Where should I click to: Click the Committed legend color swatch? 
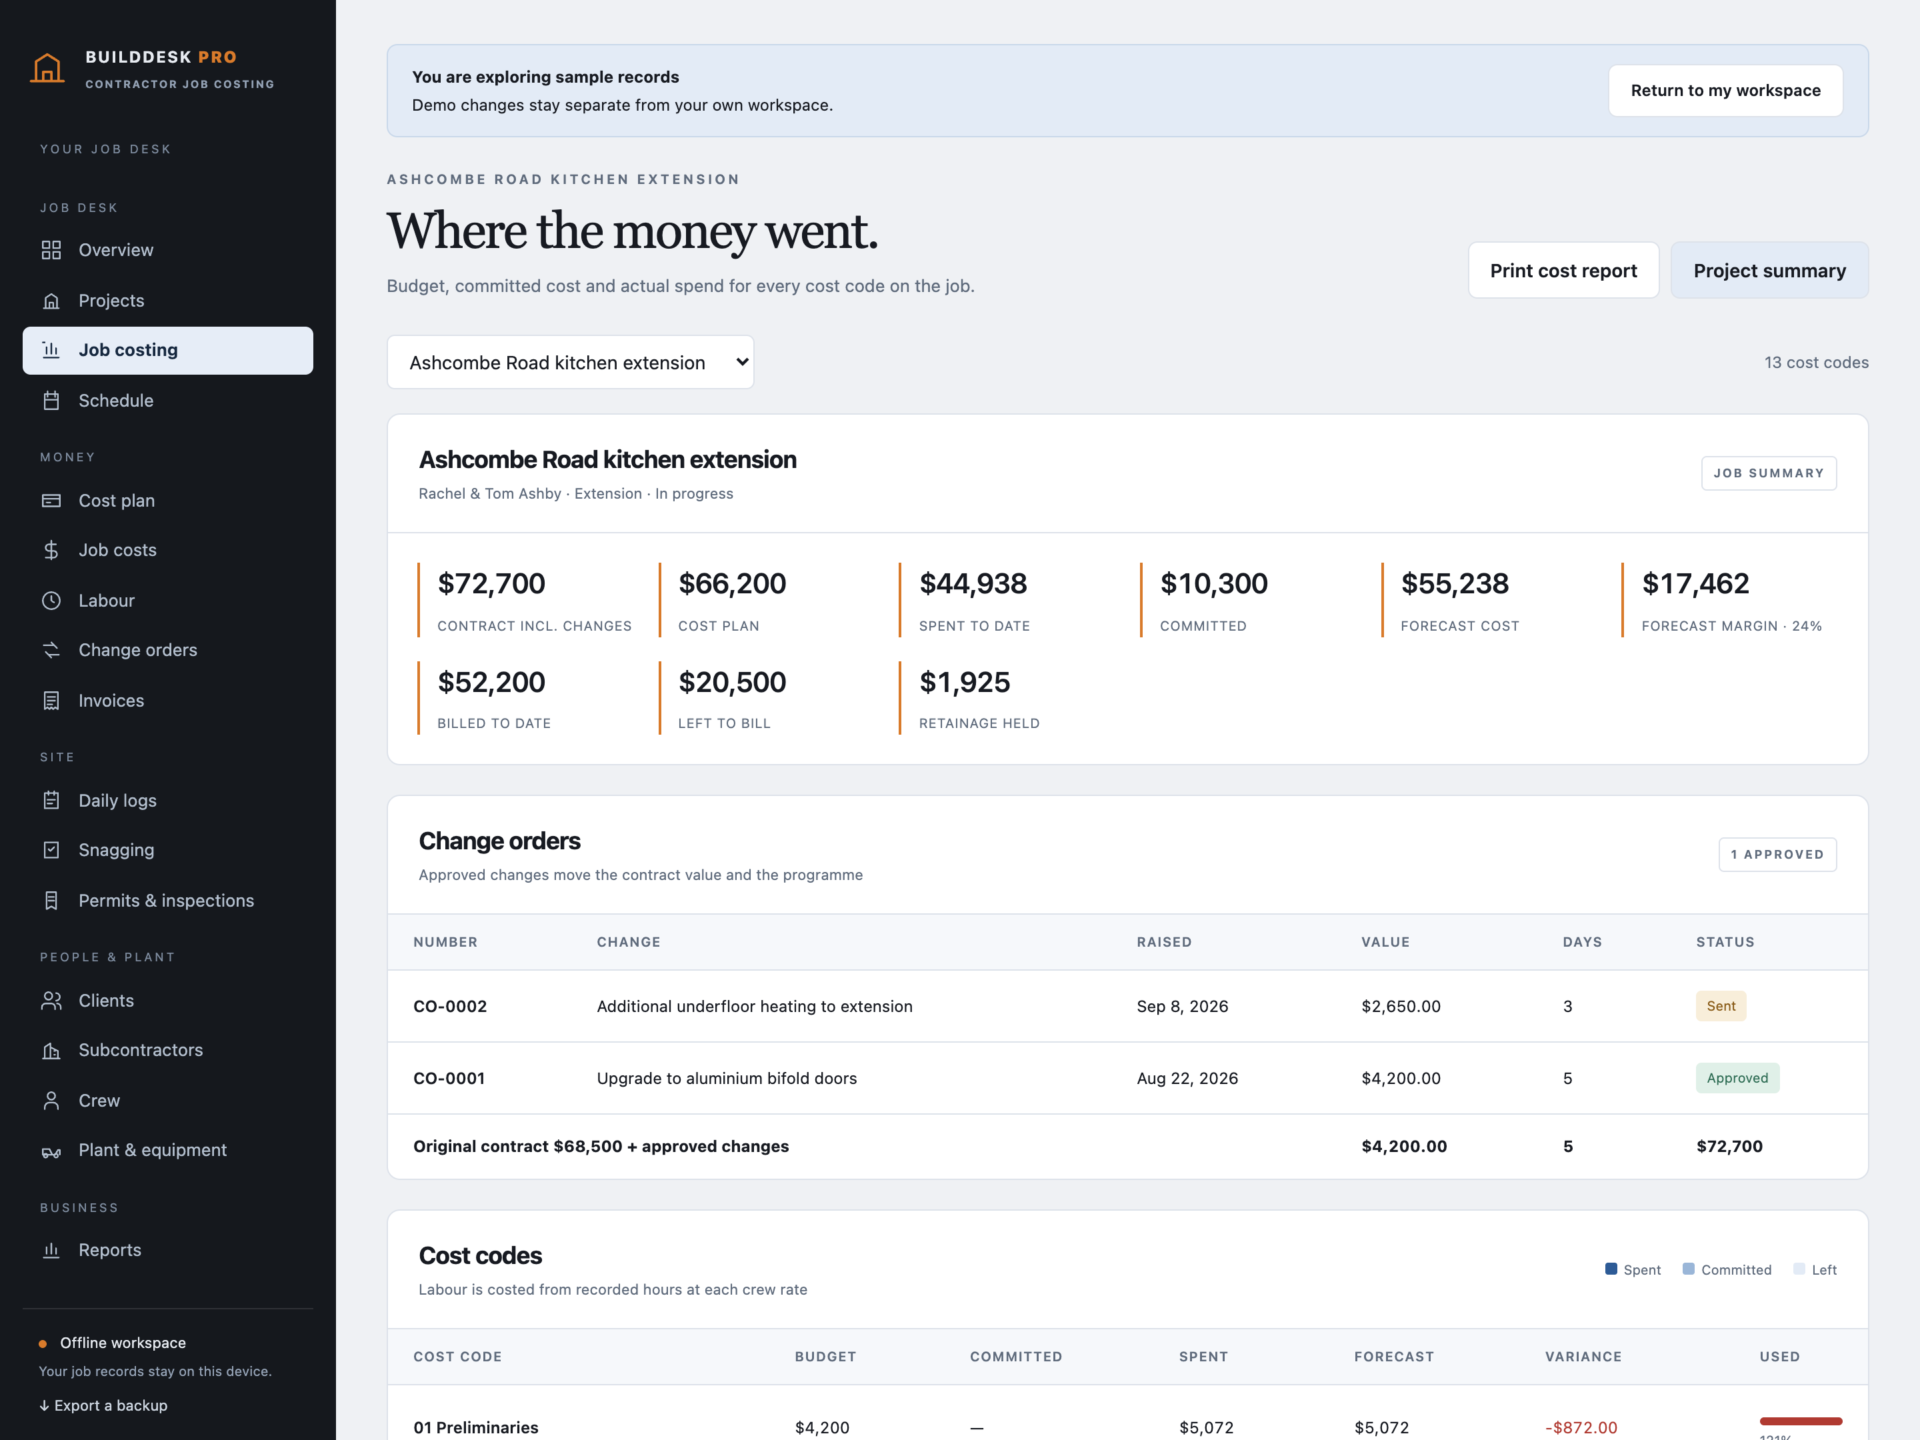[1689, 1269]
